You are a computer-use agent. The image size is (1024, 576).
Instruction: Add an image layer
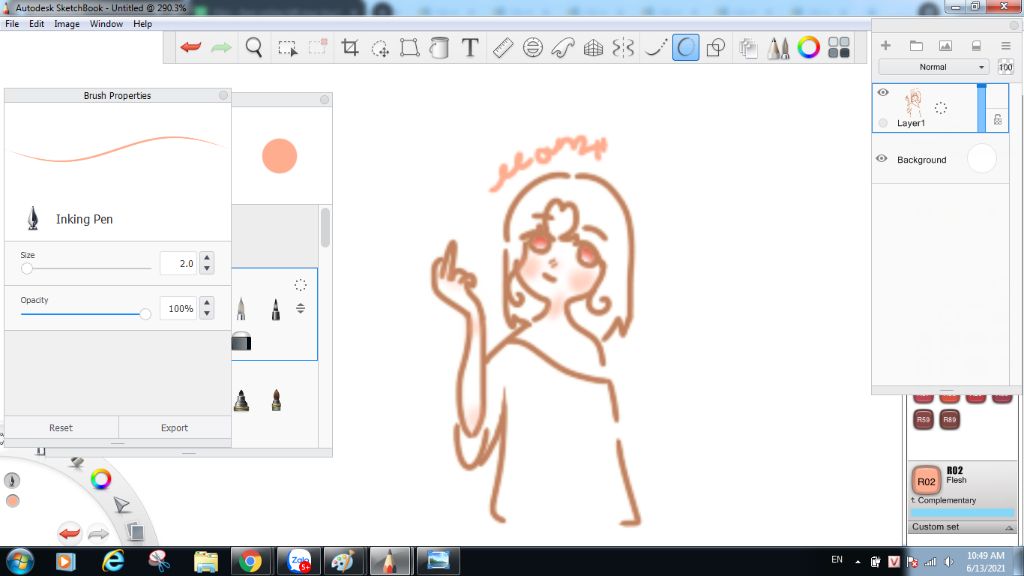coord(945,45)
